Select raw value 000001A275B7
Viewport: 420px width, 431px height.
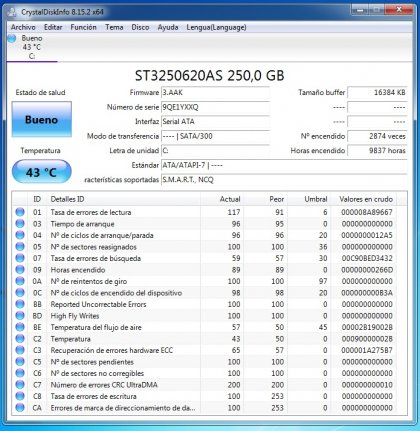(367, 350)
